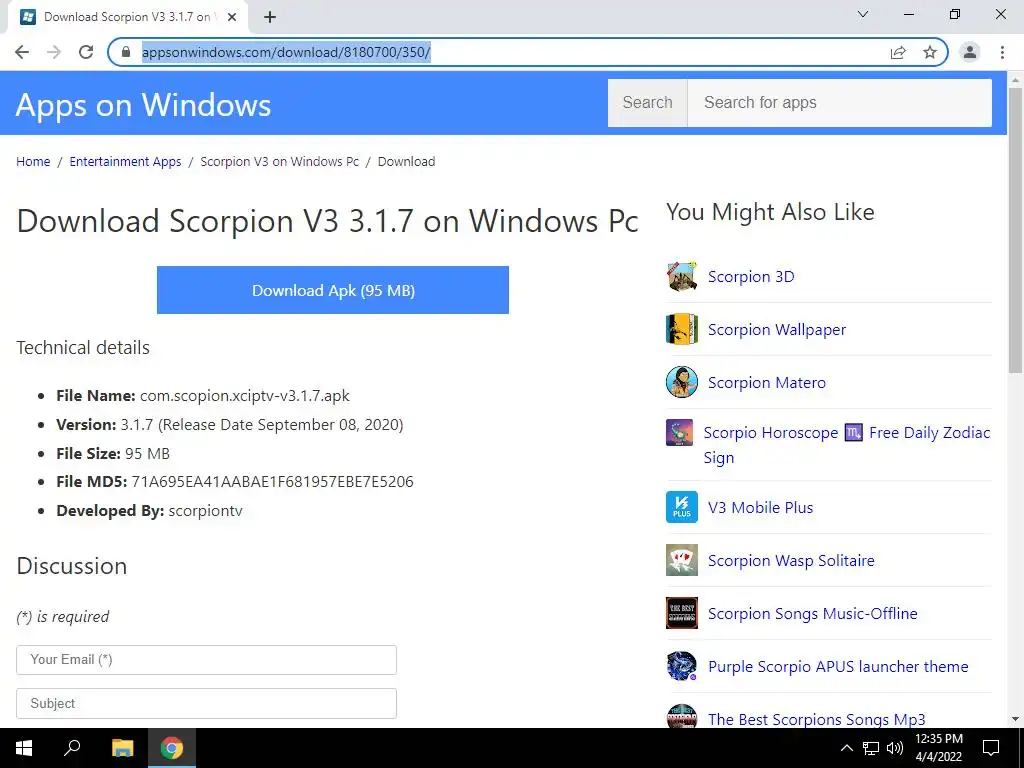
Task: Open Scorpio Horoscope Free Daily Zodiac link
Action: coord(847,445)
